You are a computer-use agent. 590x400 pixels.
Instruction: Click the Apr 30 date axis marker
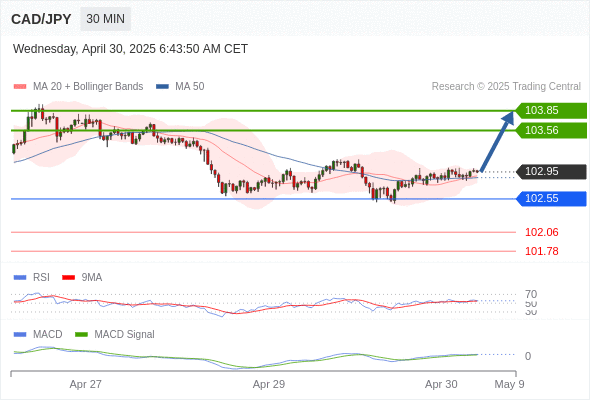(441, 384)
